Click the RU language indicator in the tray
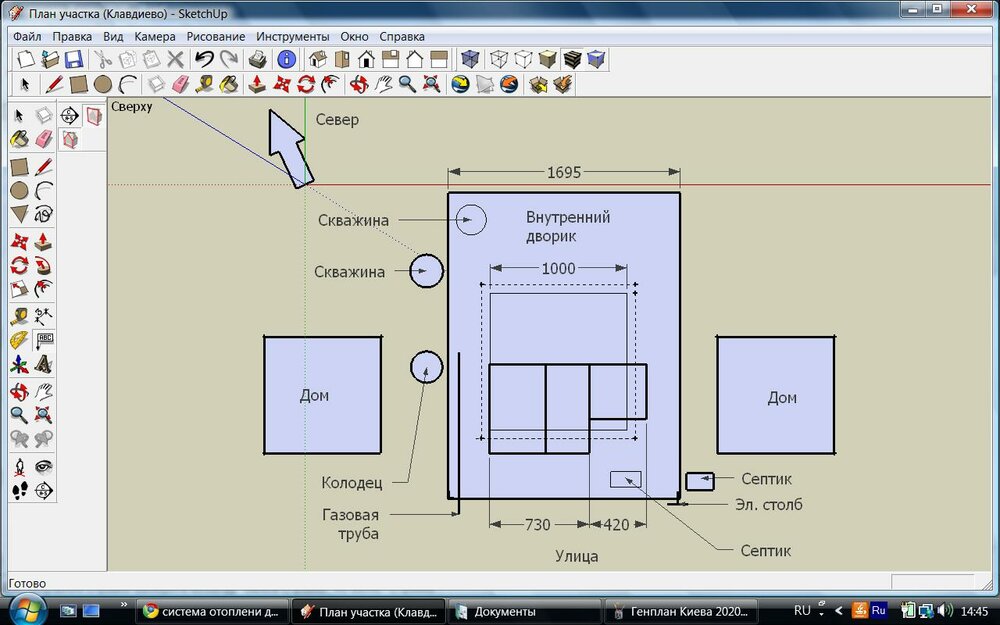 [x=802, y=610]
